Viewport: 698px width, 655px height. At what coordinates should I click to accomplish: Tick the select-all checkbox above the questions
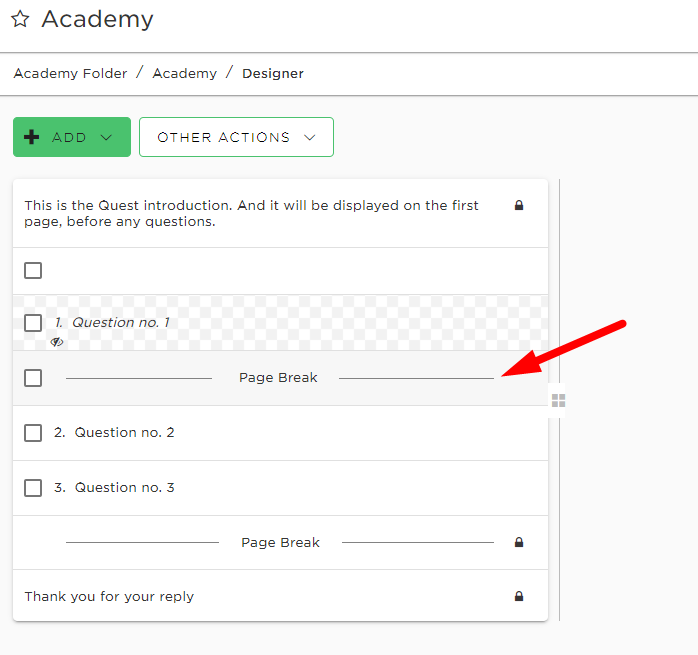click(33, 270)
